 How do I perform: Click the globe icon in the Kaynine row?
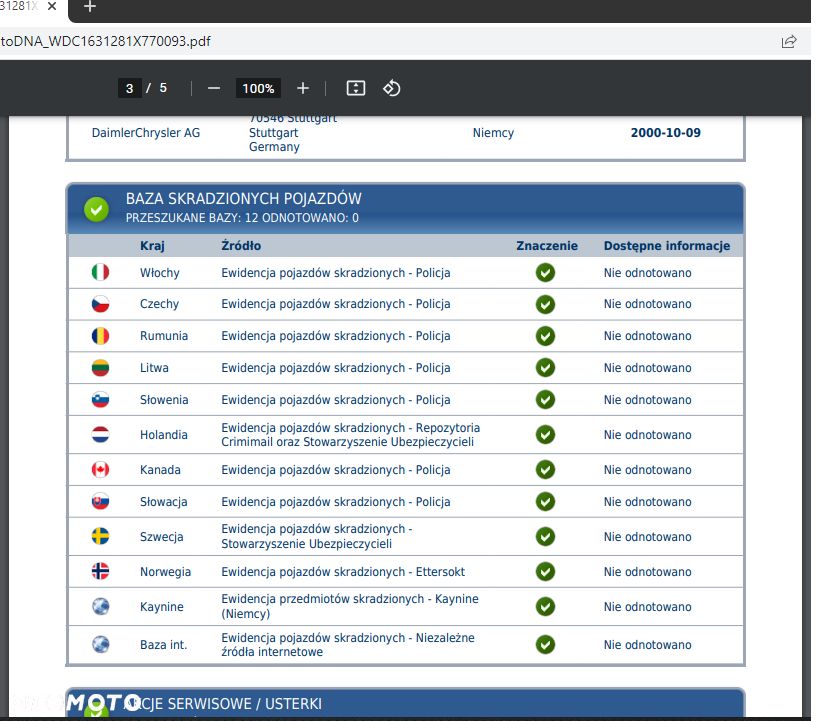100,606
